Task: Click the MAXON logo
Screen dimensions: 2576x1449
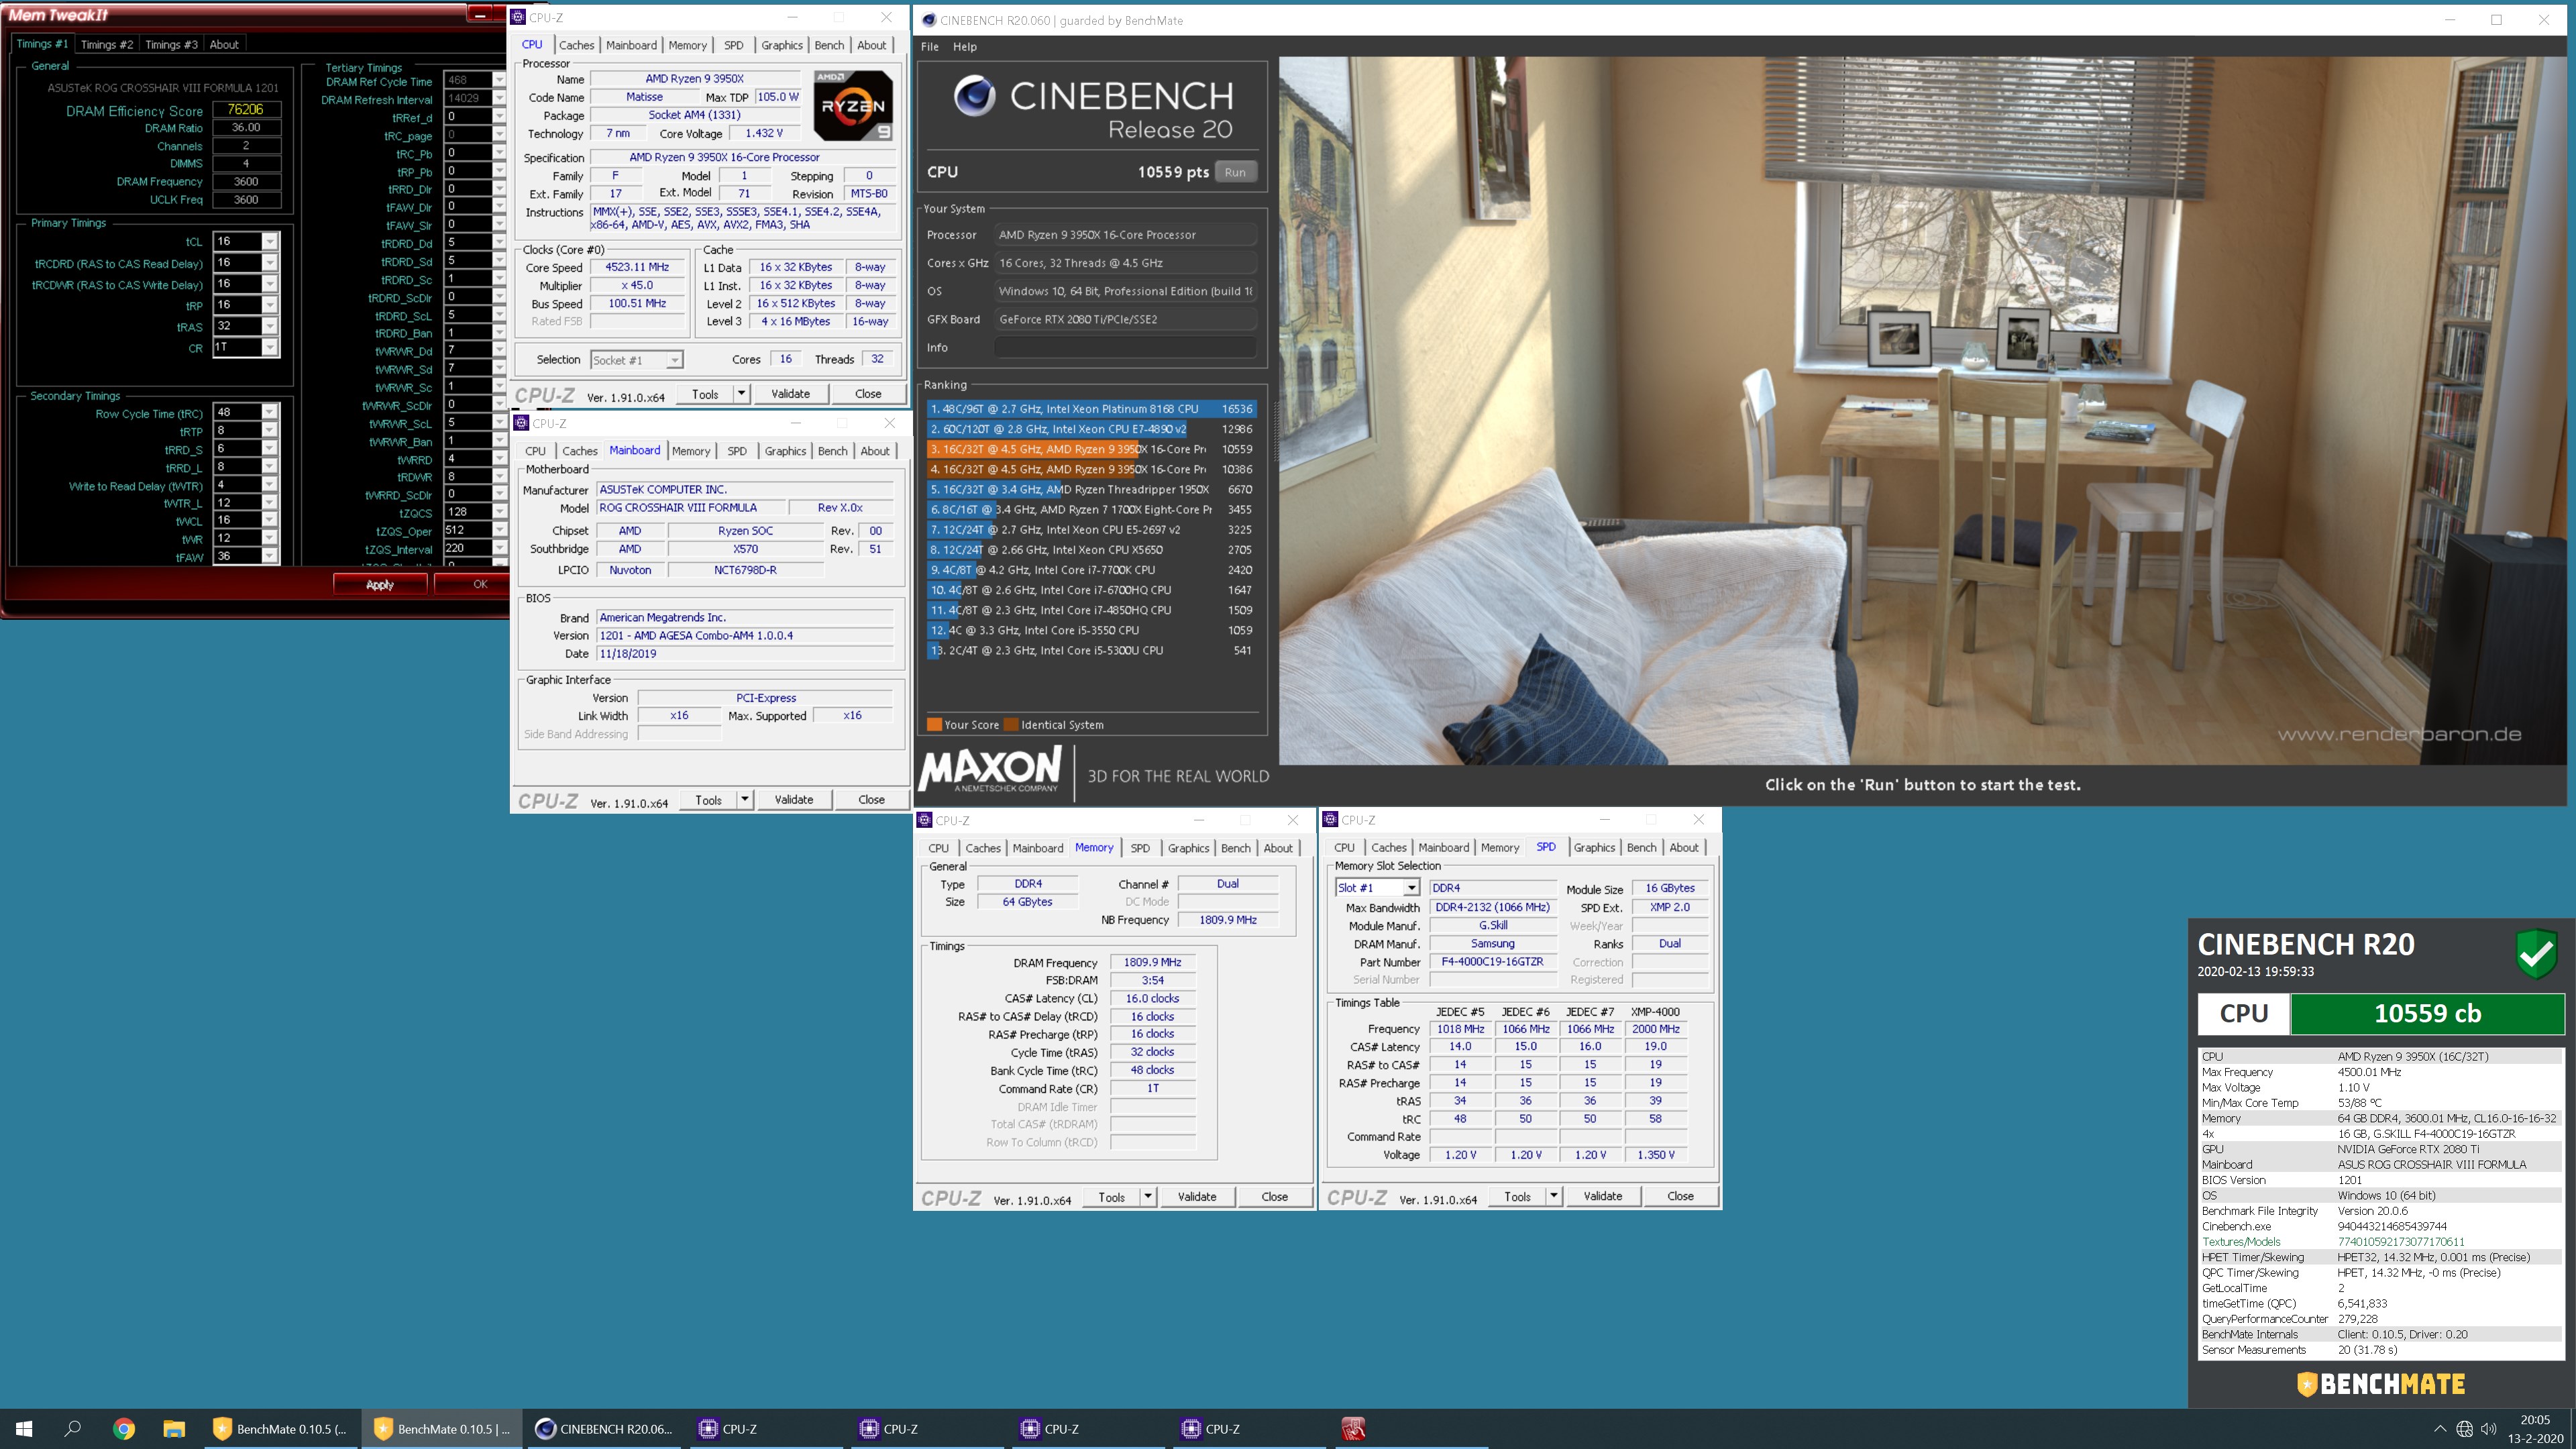Action: point(990,770)
